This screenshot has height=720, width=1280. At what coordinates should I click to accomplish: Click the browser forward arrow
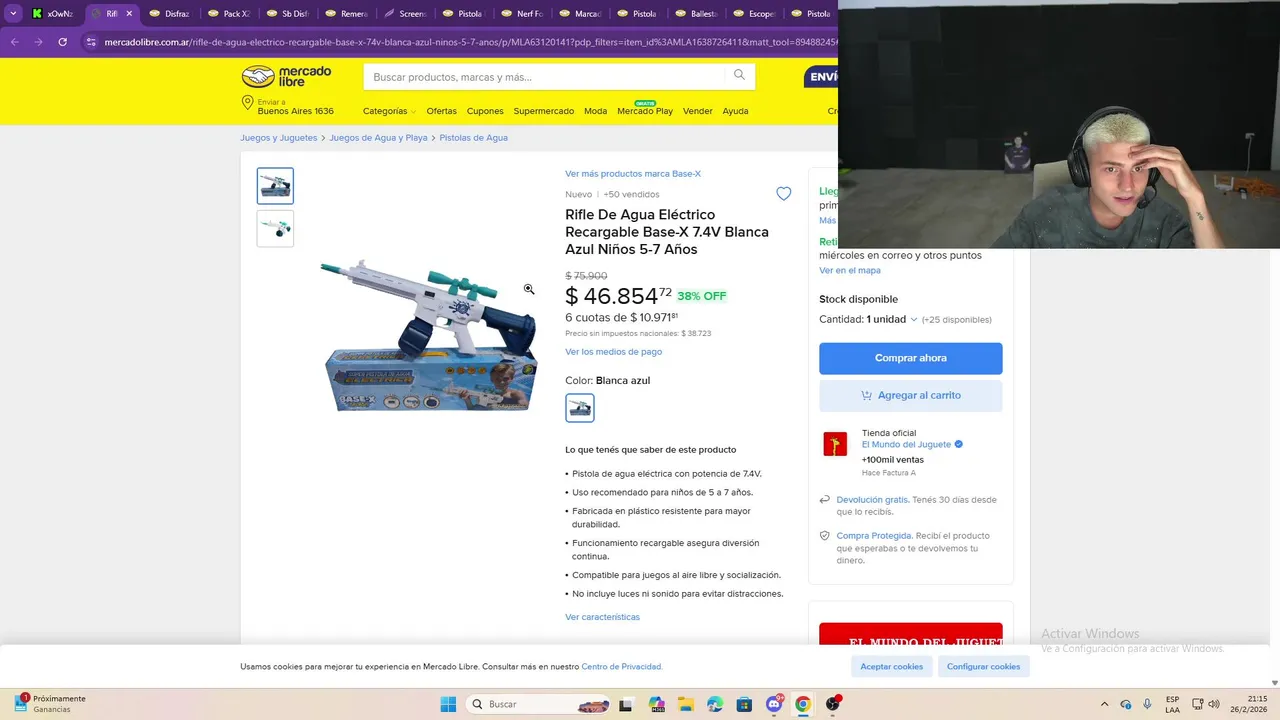point(38,42)
